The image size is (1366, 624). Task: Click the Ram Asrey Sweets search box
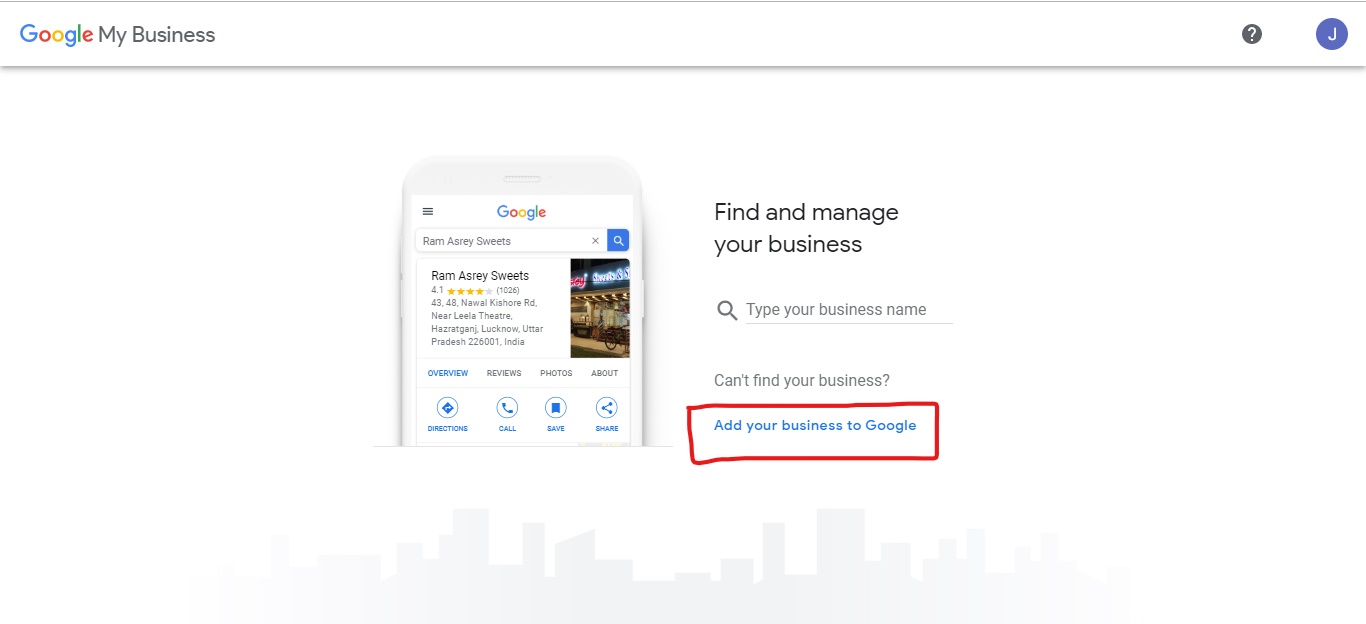pyautogui.click(x=511, y=241)
